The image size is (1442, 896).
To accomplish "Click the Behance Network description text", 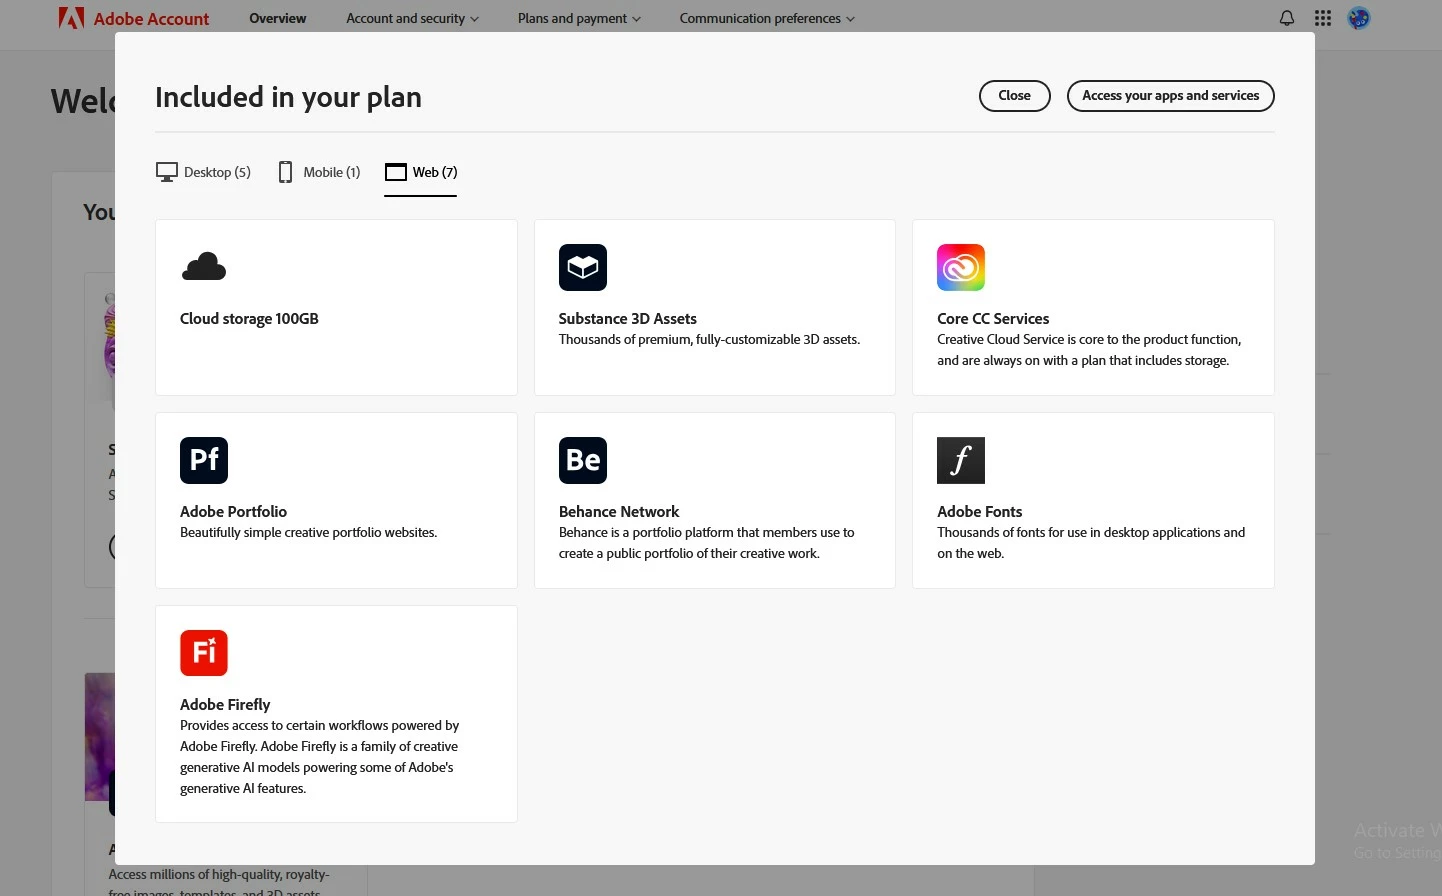I will pyautogui.click(x=706, y=543).
